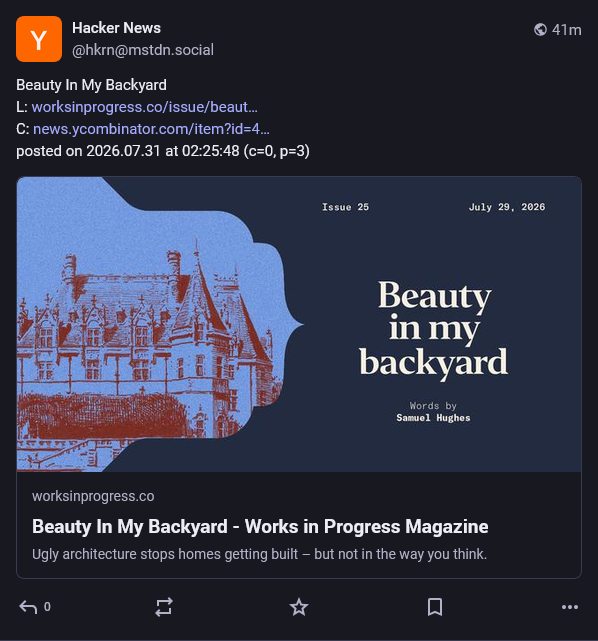Click the link card title Beauty In My Backyard - Works in Progress Magazine
The width and height of the screenshot is (598, 641).
[x=260, y=527]
